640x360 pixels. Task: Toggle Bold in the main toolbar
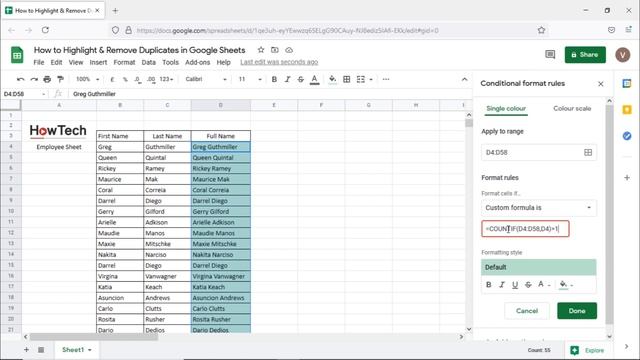[274, 79]
